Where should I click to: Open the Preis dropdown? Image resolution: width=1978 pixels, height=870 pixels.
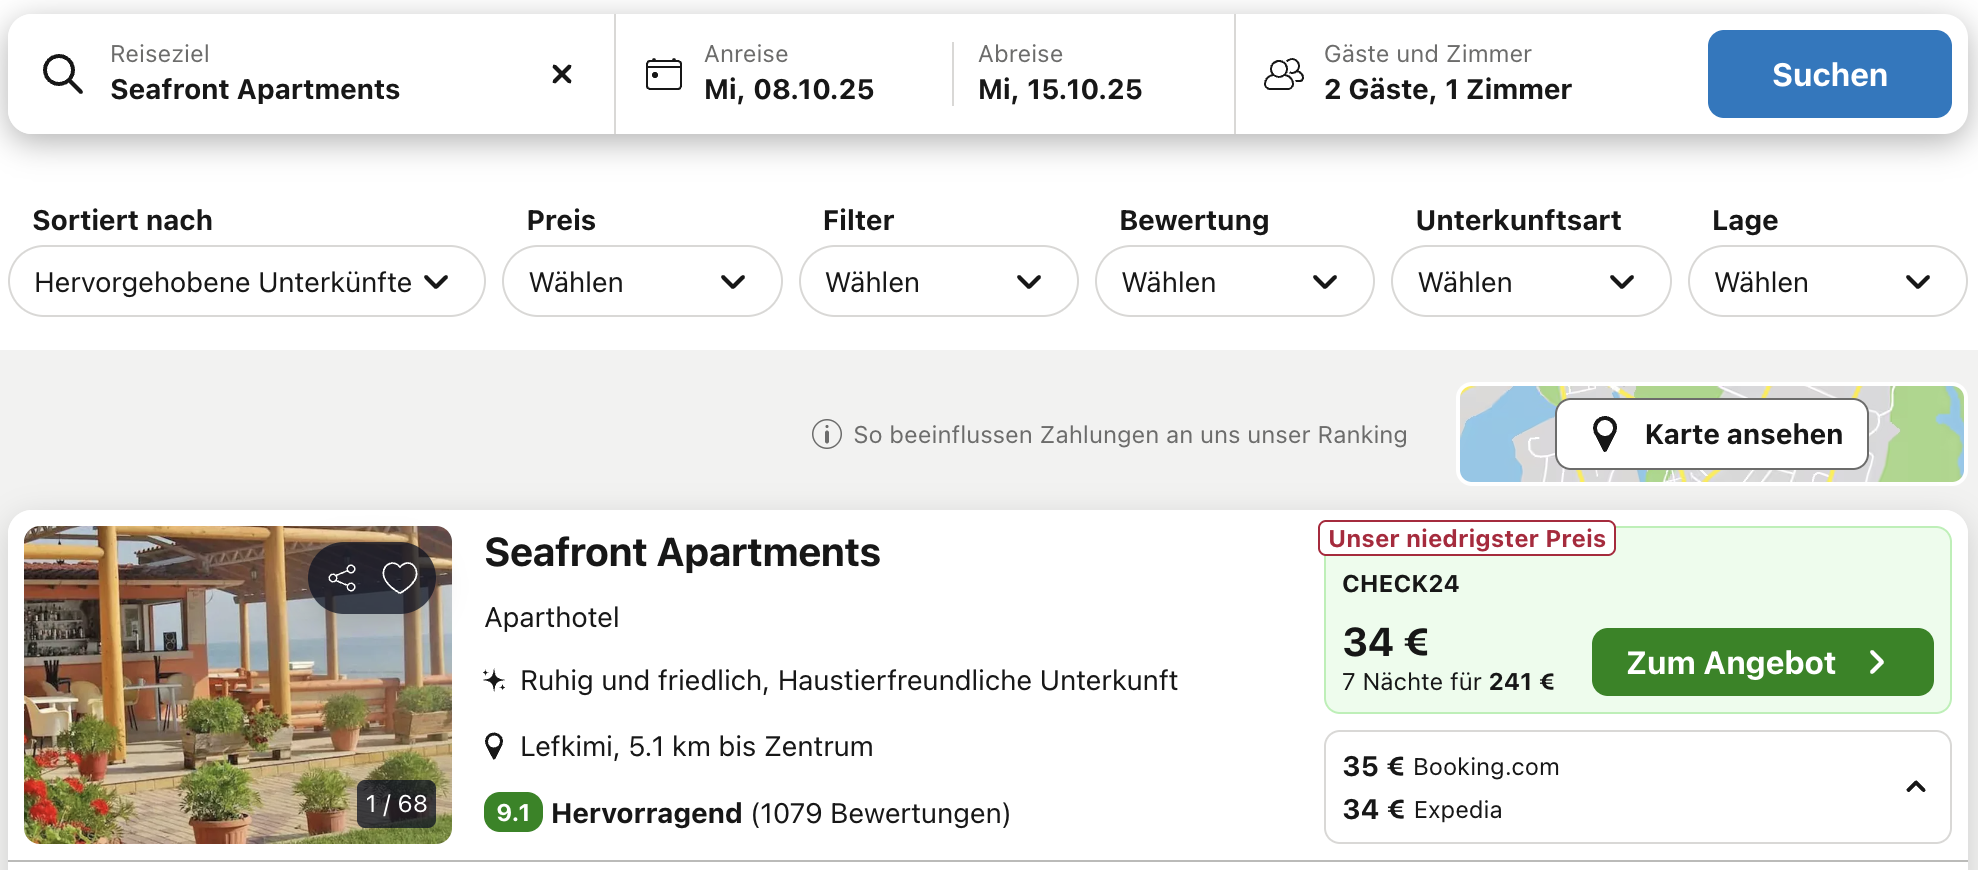[x=642, y=282]
